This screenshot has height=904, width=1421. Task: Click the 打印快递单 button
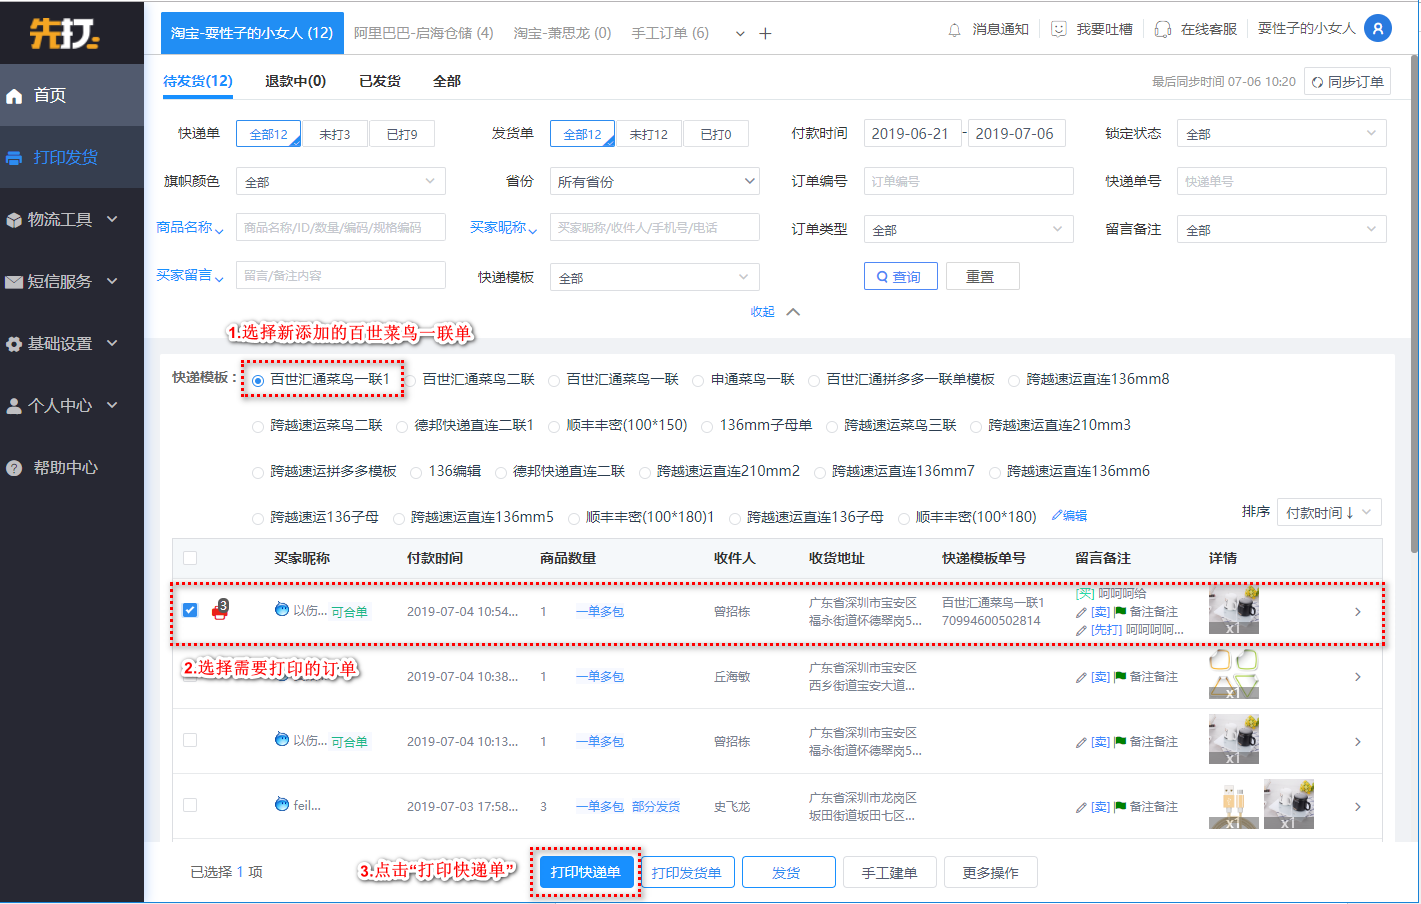(586, 872)
